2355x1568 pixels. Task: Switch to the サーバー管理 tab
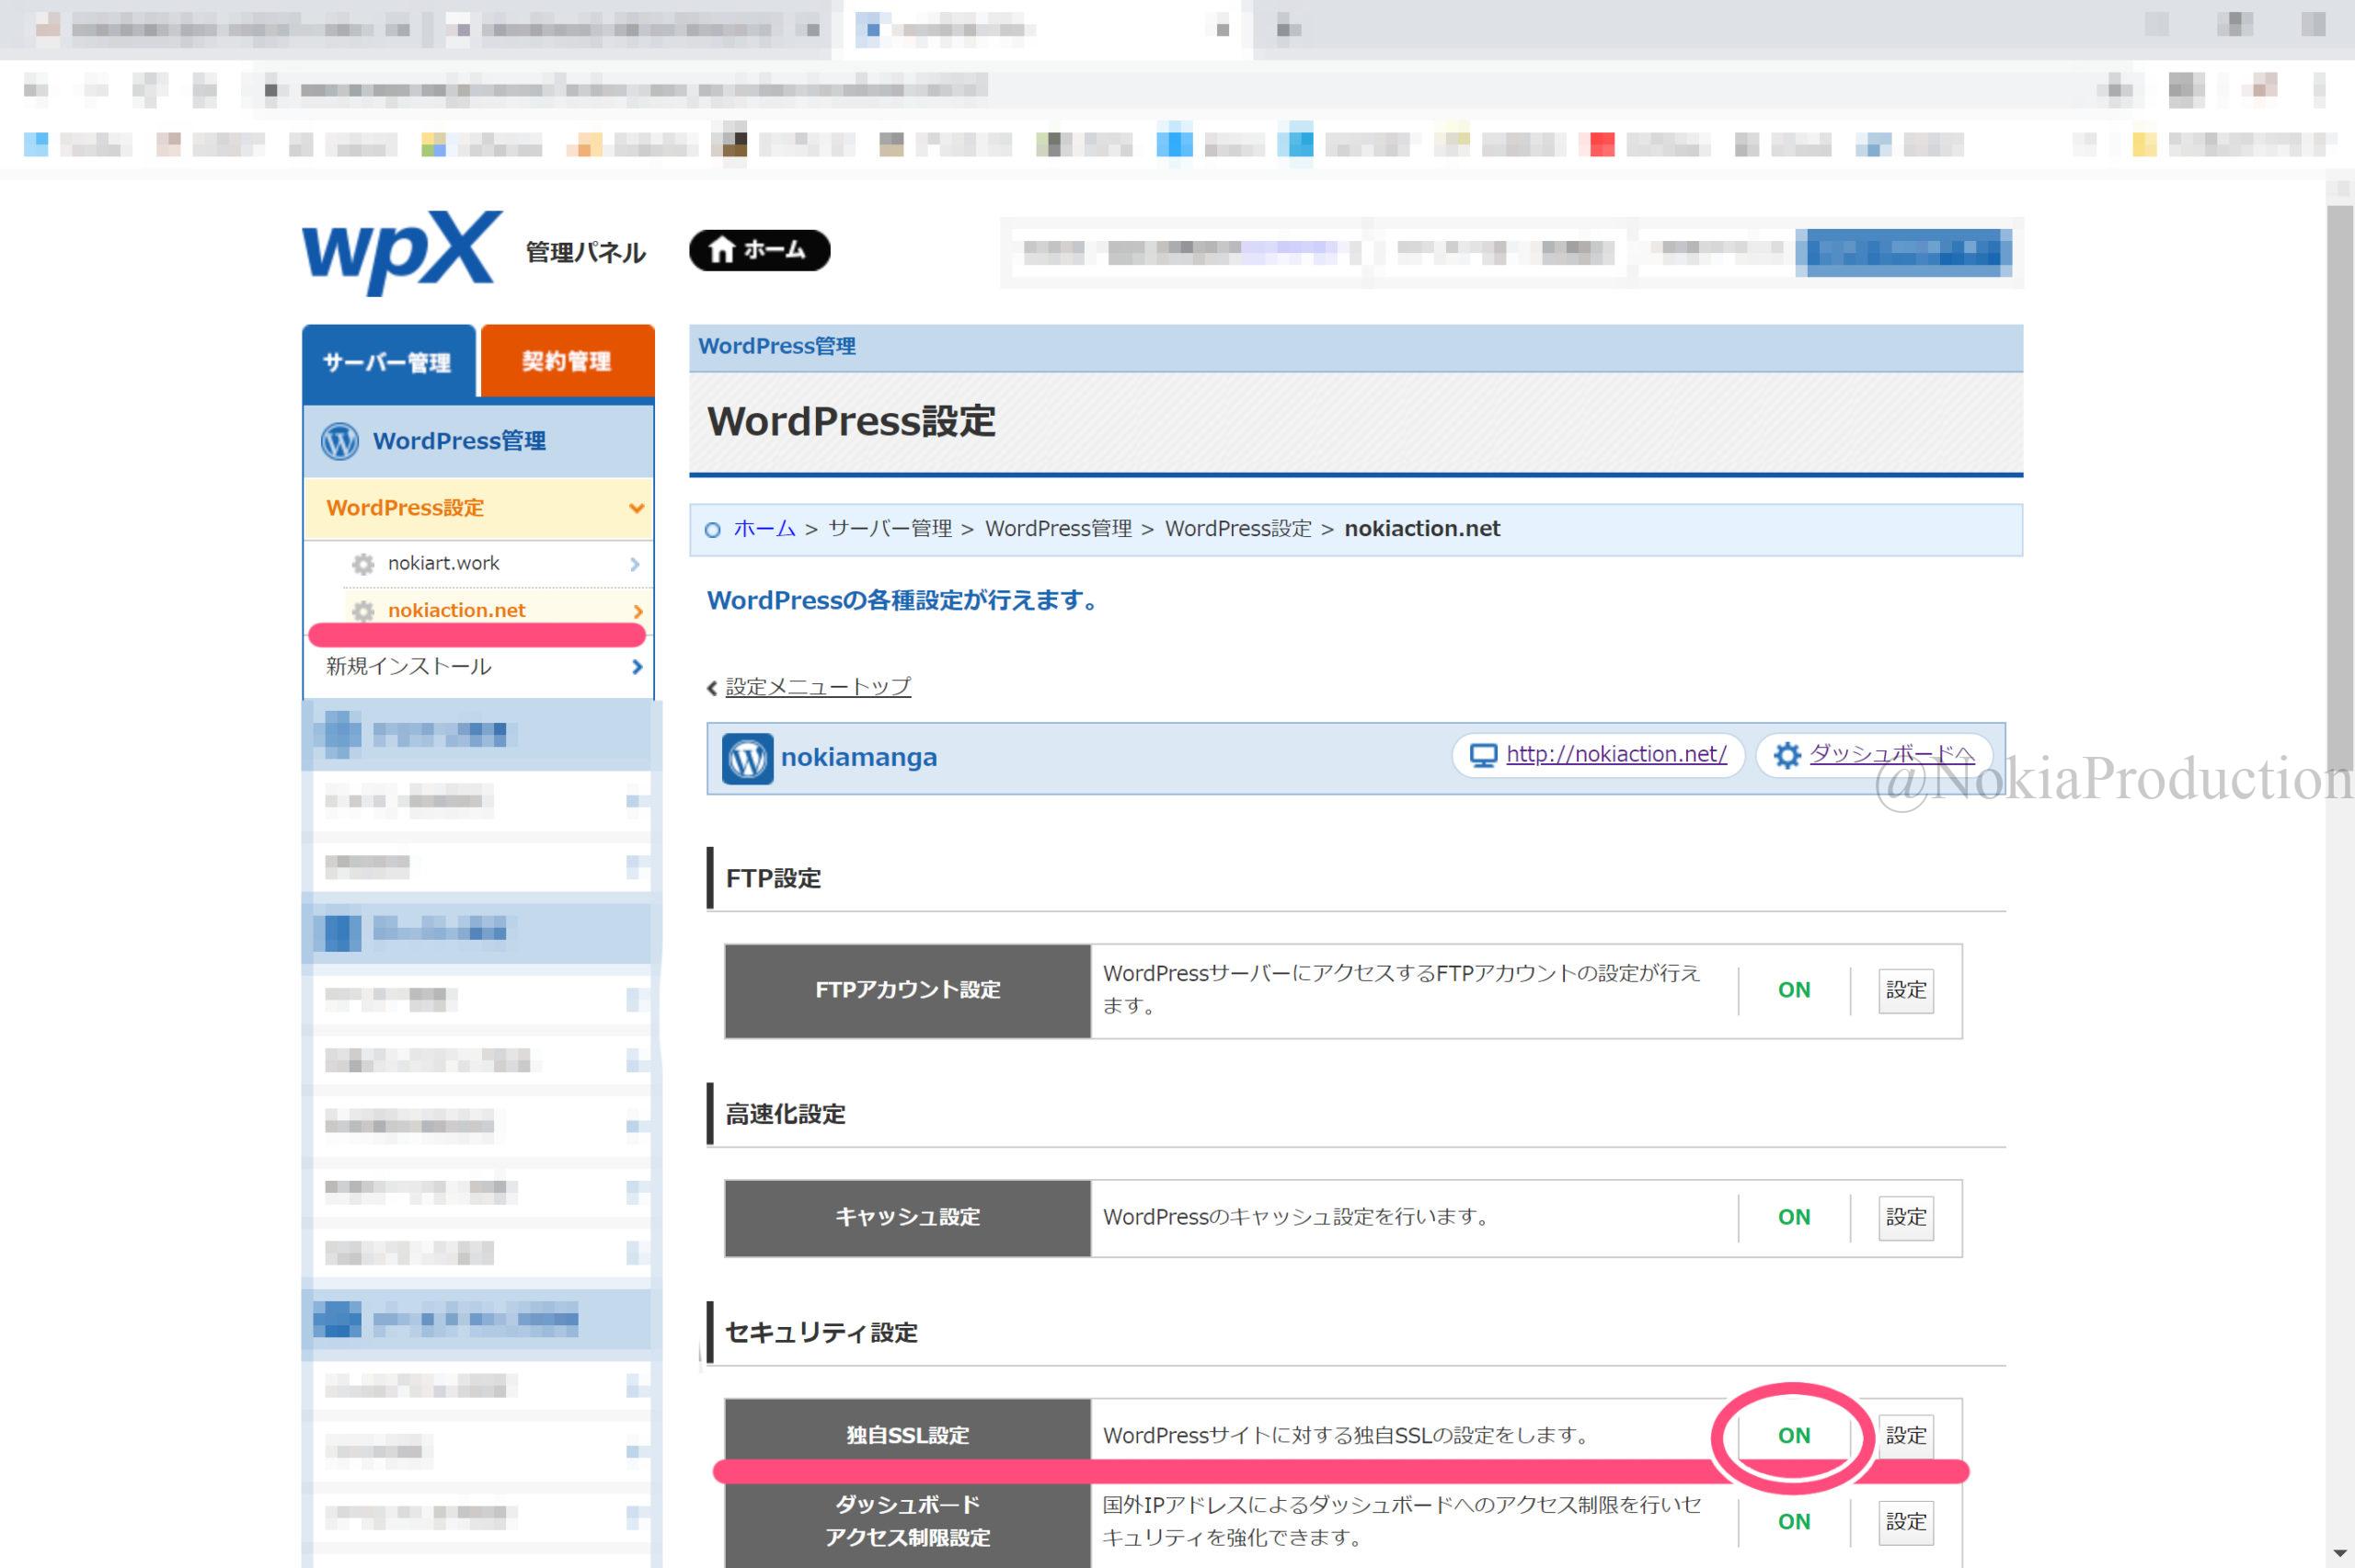(x=388, y=361)
